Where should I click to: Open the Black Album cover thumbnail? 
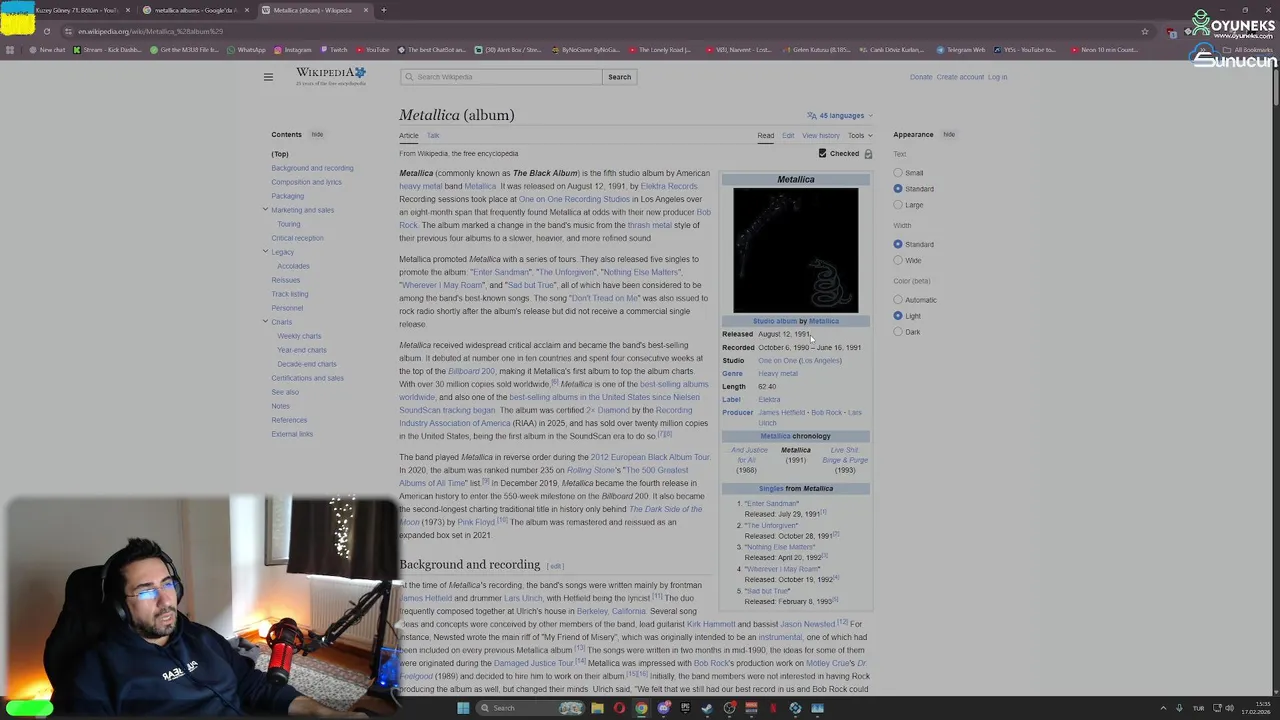795,250
